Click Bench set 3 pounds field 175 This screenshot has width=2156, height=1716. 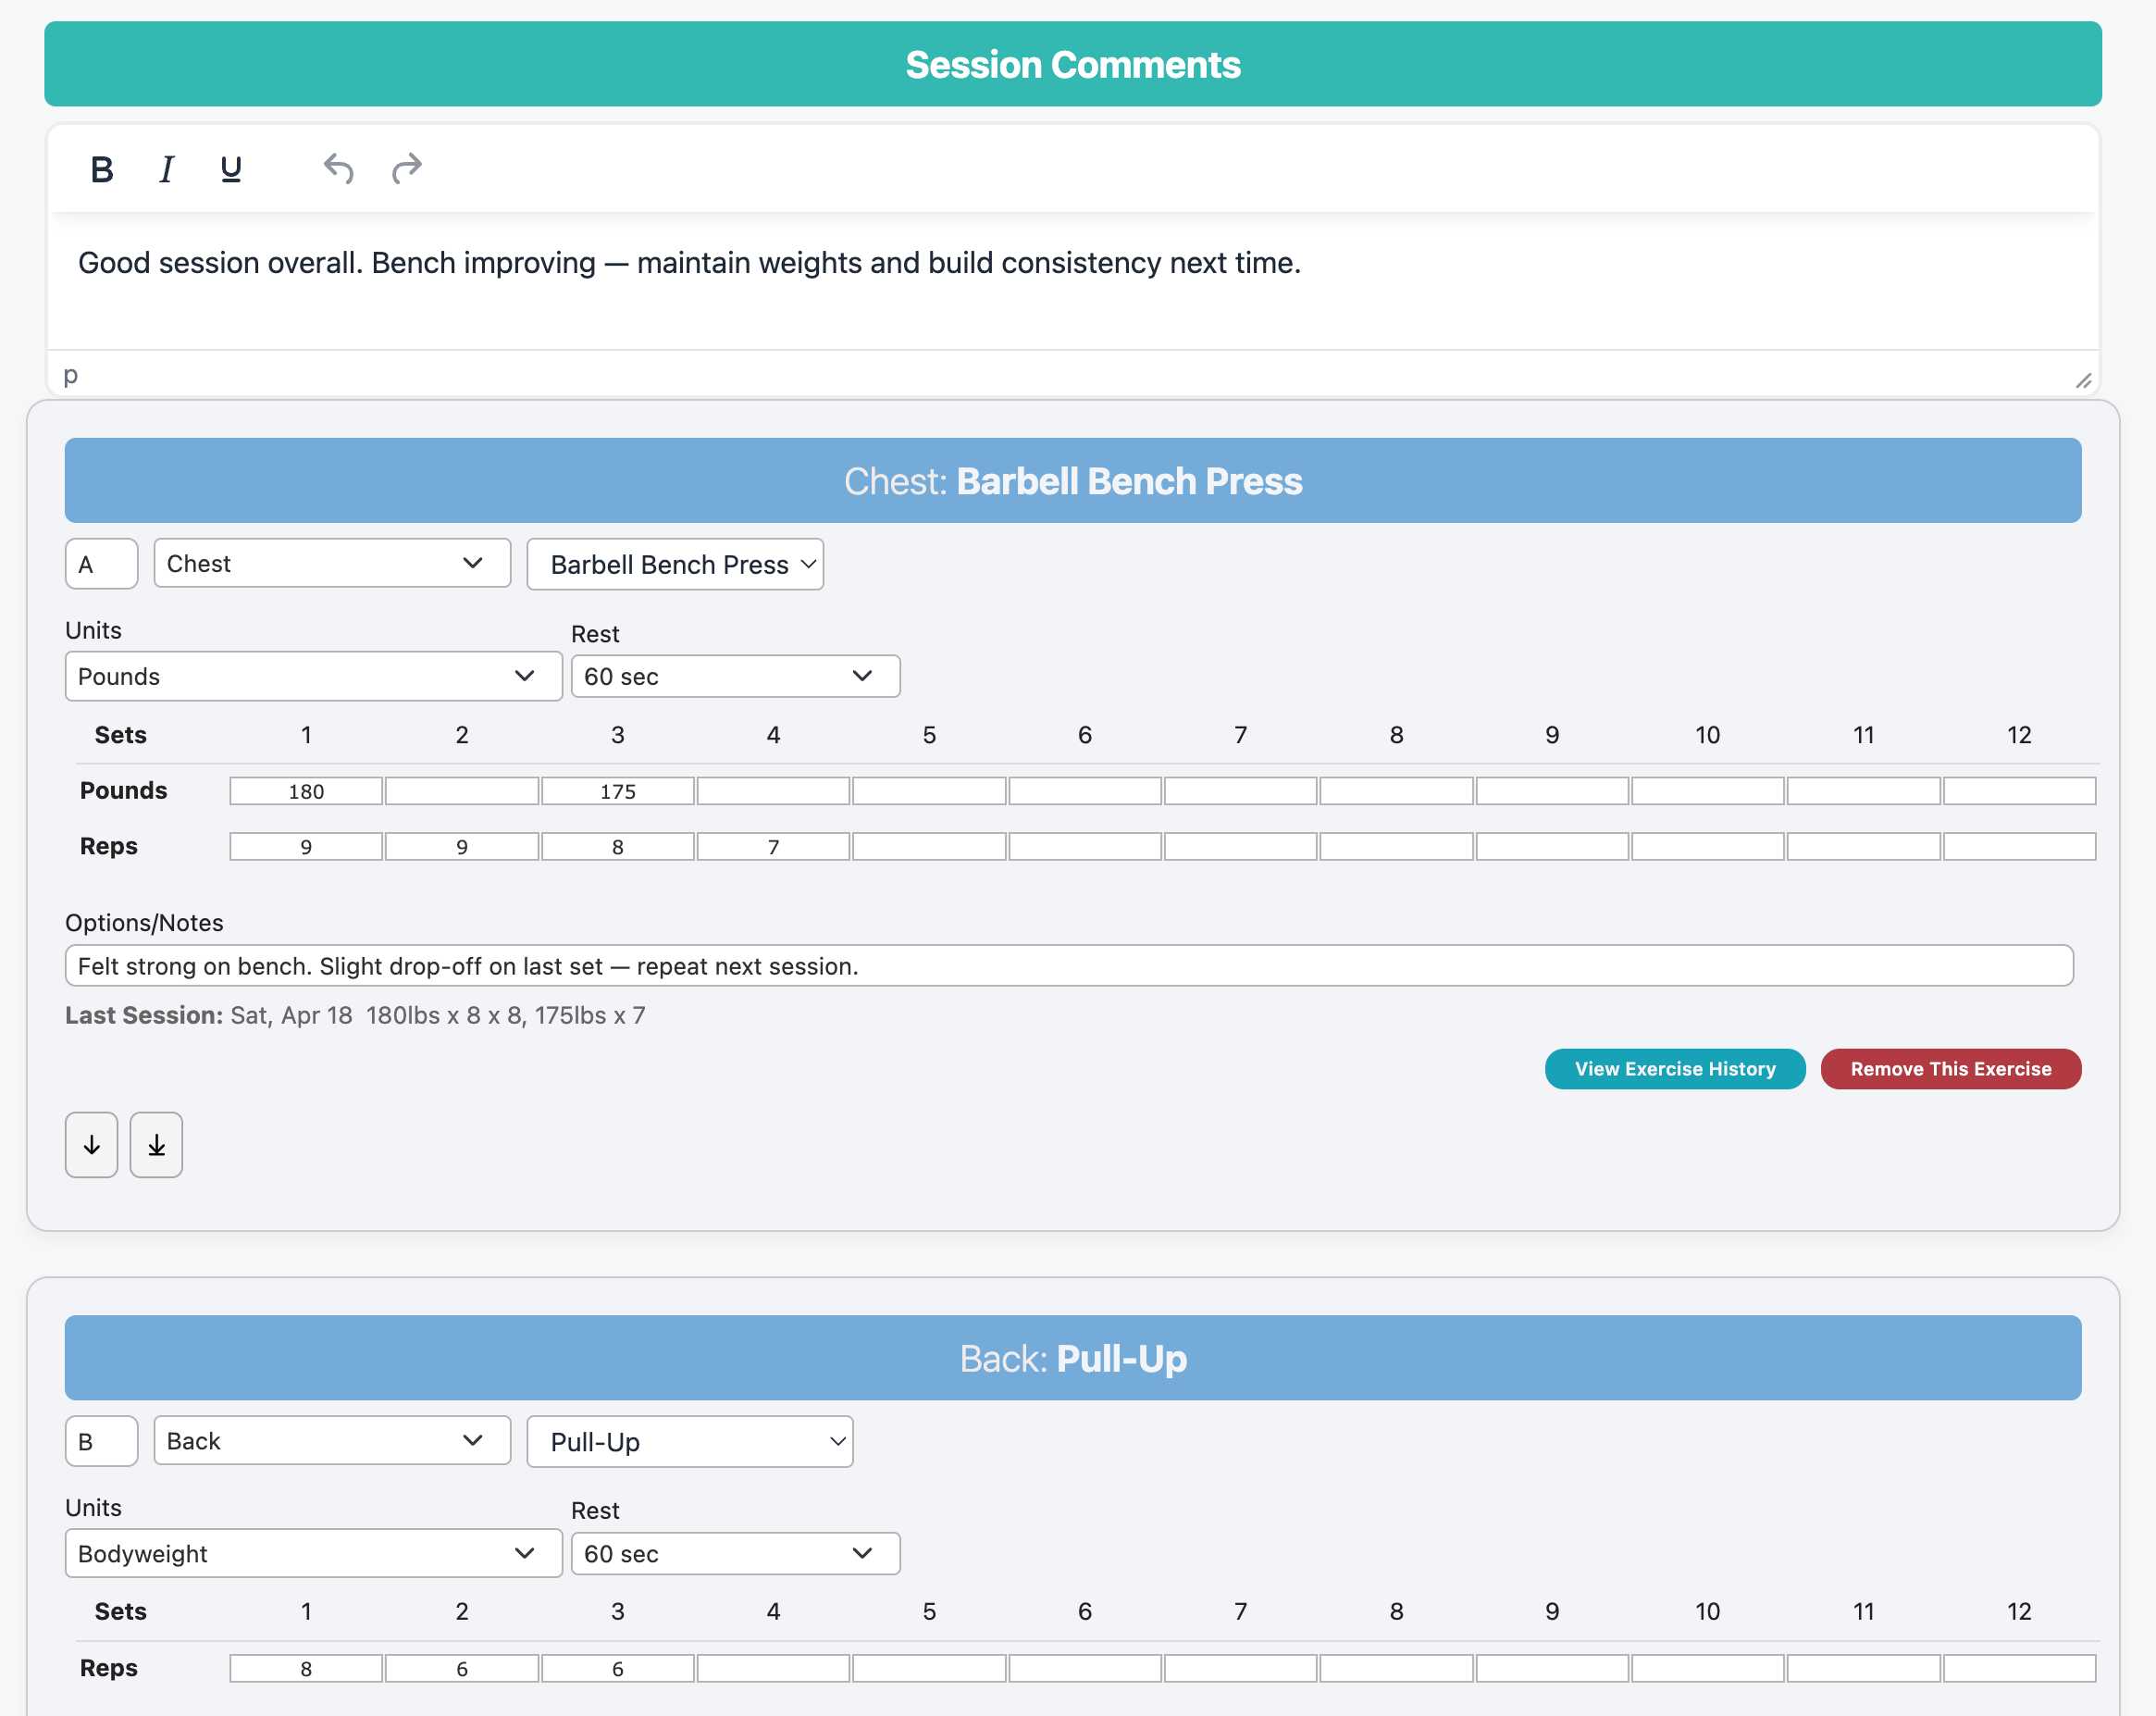point(618,791)
